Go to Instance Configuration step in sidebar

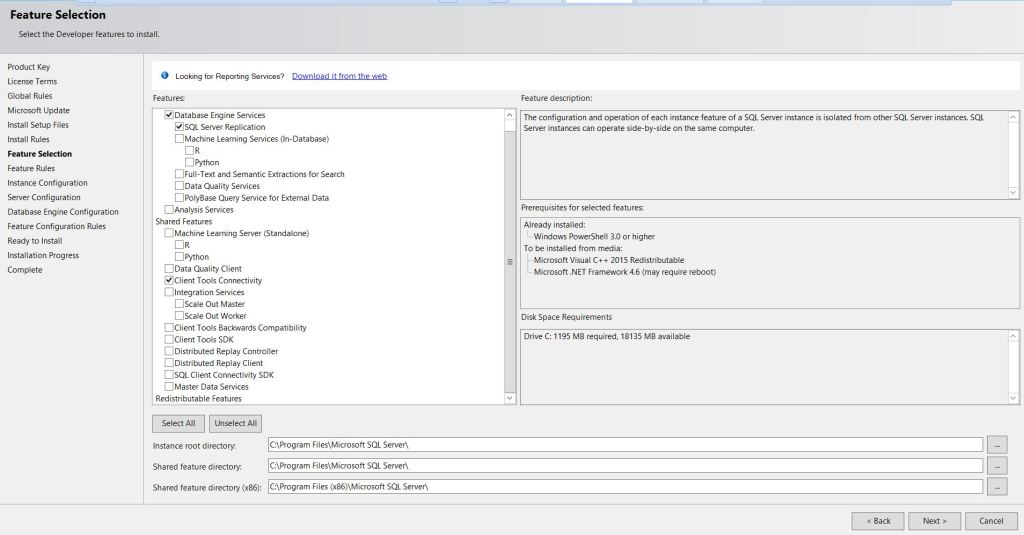click(x=47, y=183)
